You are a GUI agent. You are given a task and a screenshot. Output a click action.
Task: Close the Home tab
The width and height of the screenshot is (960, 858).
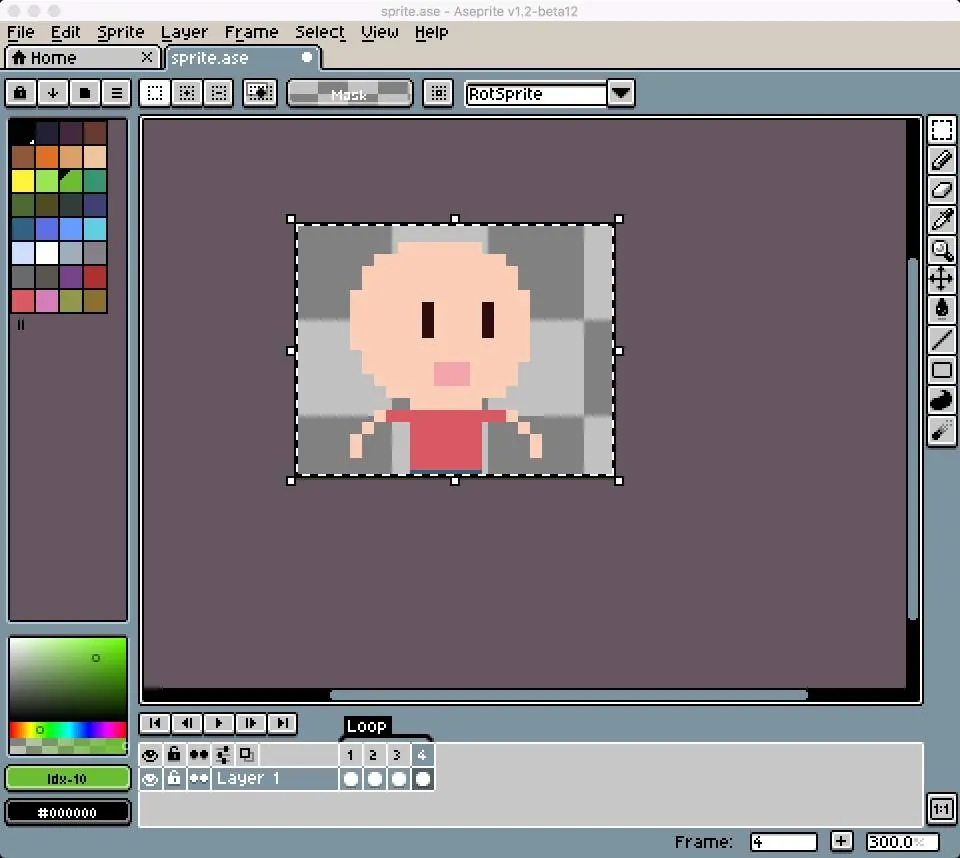[147, 57]
